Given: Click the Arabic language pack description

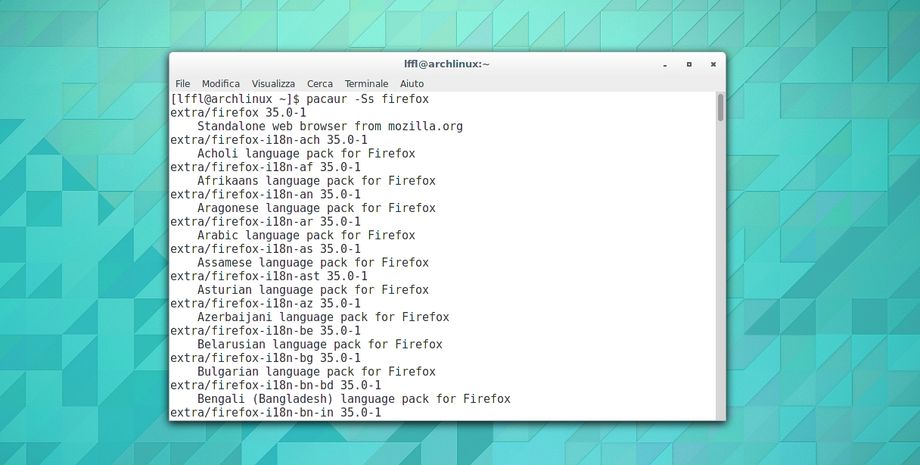Looking at the screenshot, I should (x=306, y=235).
